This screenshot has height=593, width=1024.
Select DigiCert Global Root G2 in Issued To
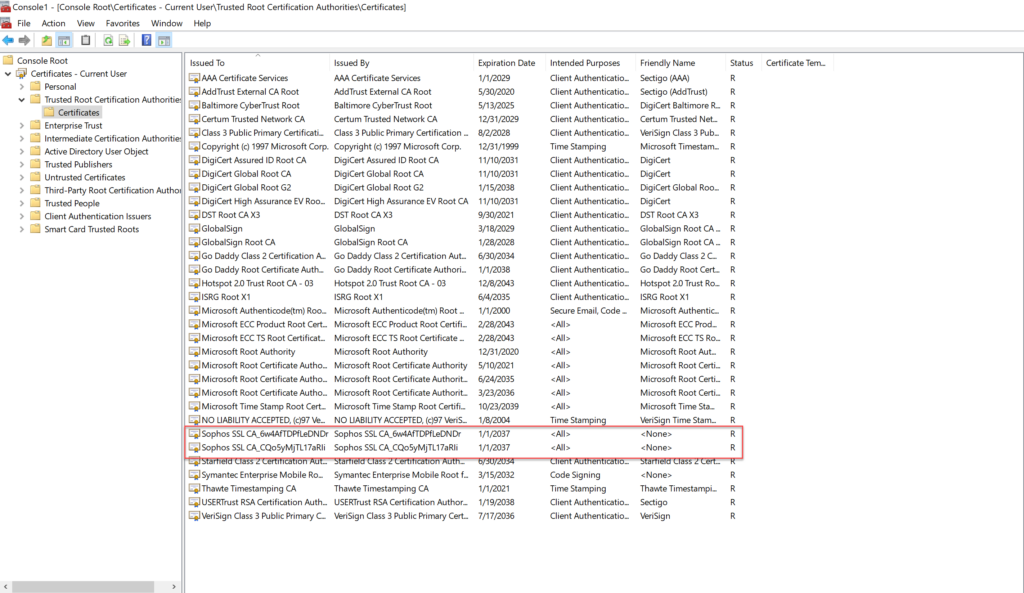click(246, 187)
